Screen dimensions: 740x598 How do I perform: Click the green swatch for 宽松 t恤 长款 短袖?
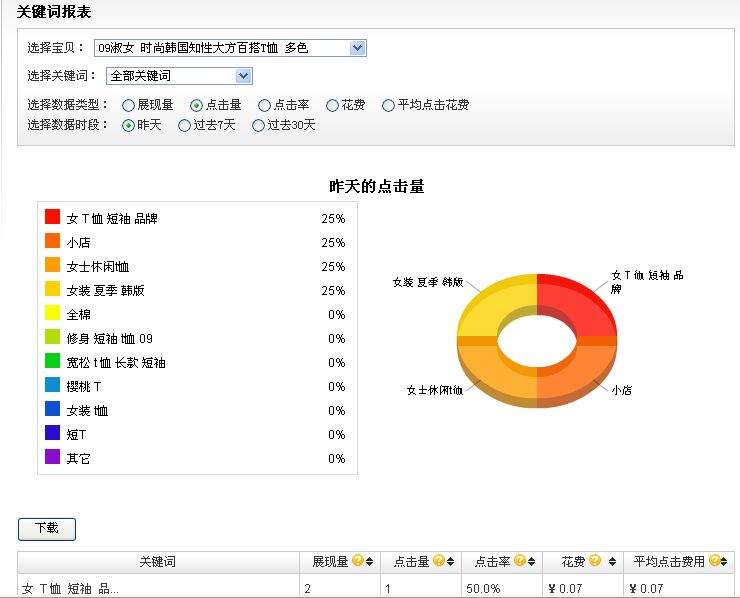point(53,361)
